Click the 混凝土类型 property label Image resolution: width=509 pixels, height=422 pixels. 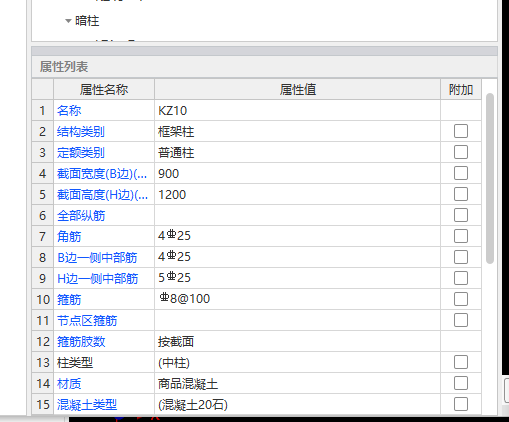pyautogui.click(x=87, y=404)
